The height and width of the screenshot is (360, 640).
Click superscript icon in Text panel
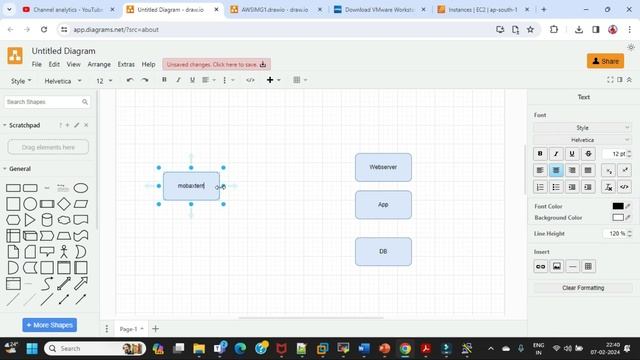click(624, 170)
